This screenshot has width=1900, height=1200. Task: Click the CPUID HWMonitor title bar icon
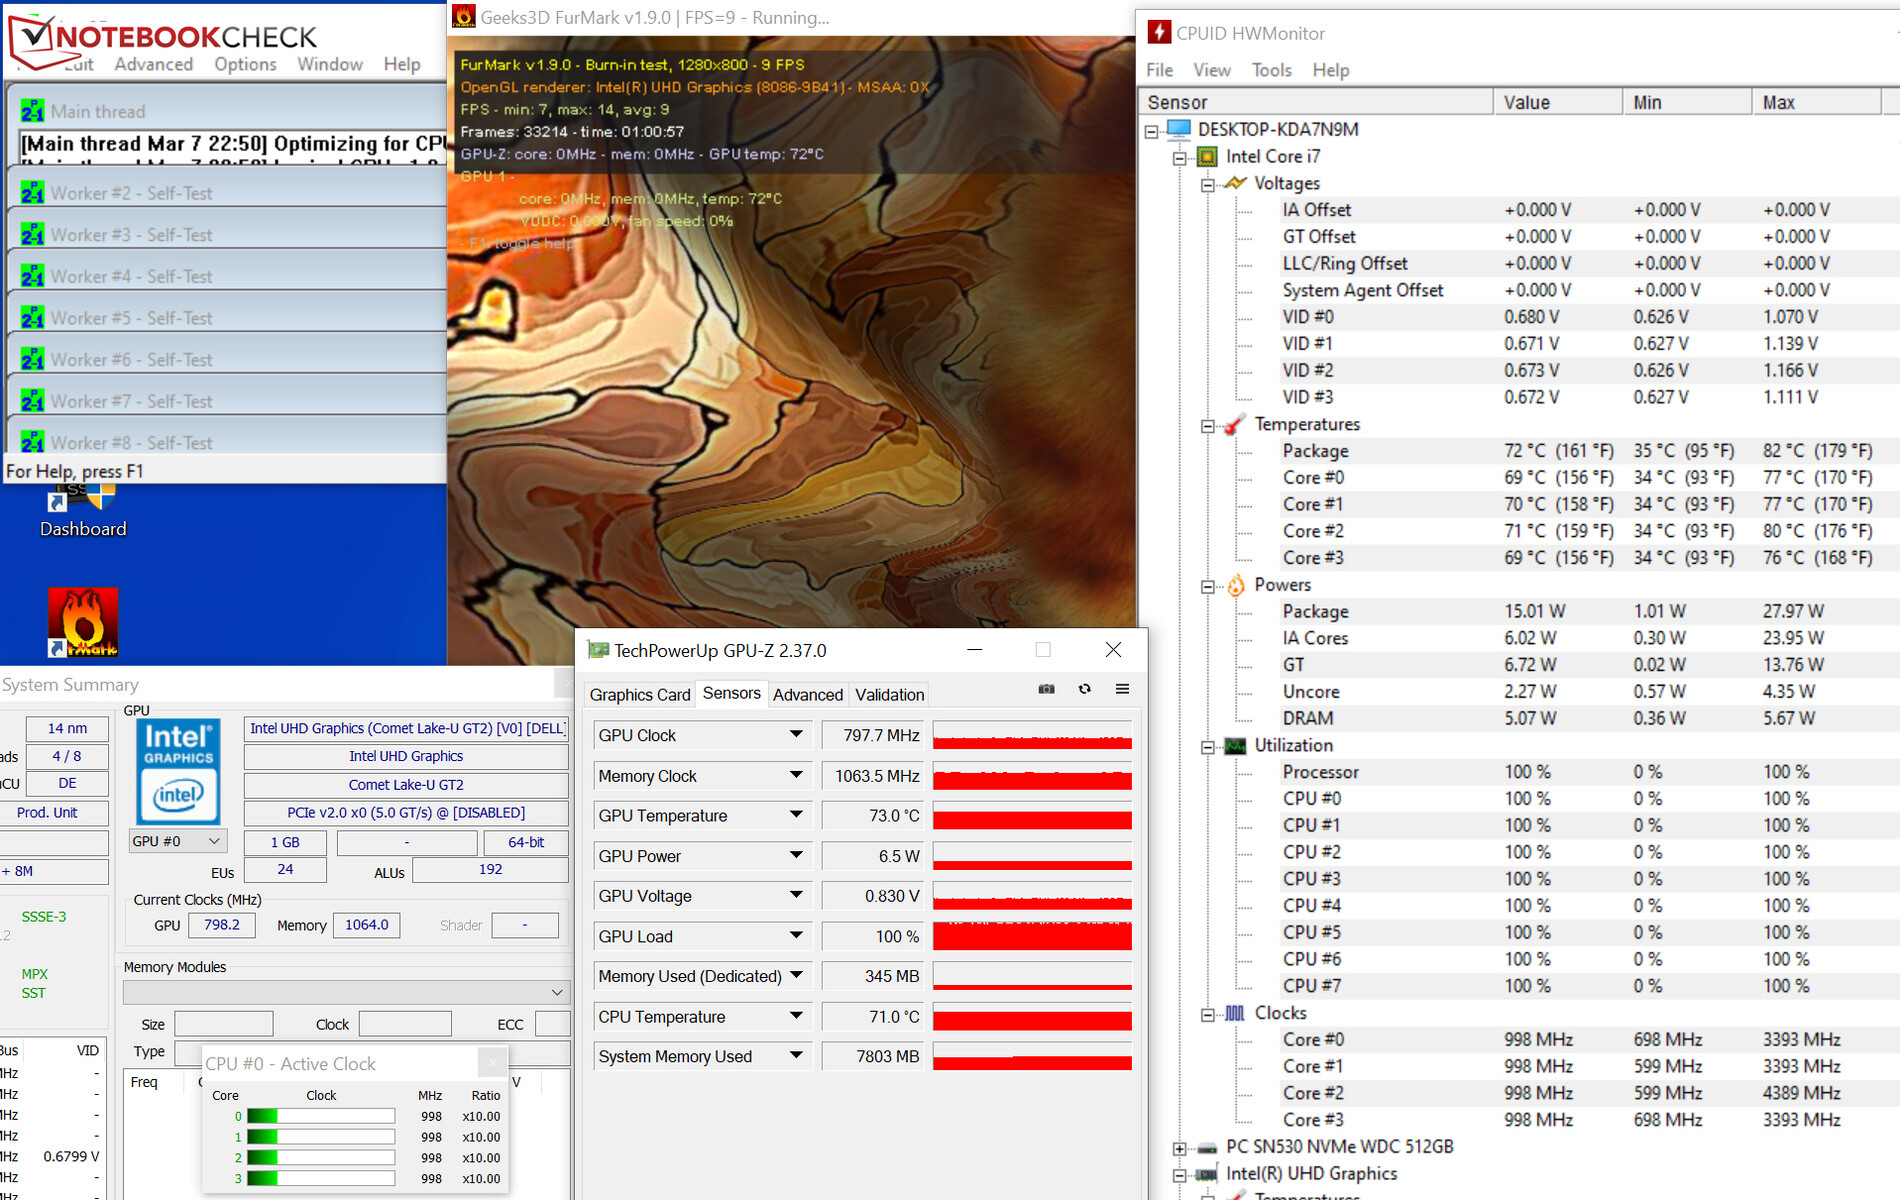1159,32
